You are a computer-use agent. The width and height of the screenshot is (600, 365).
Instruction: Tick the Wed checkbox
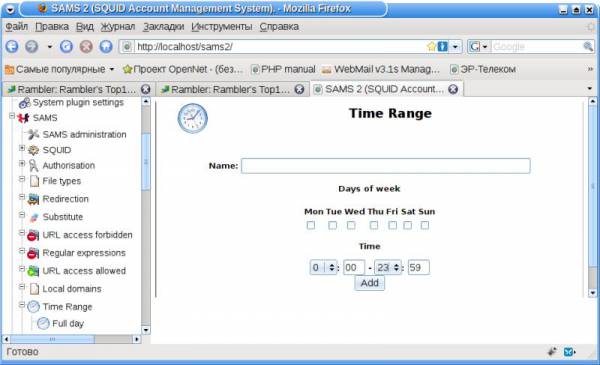tap(351, 225)
